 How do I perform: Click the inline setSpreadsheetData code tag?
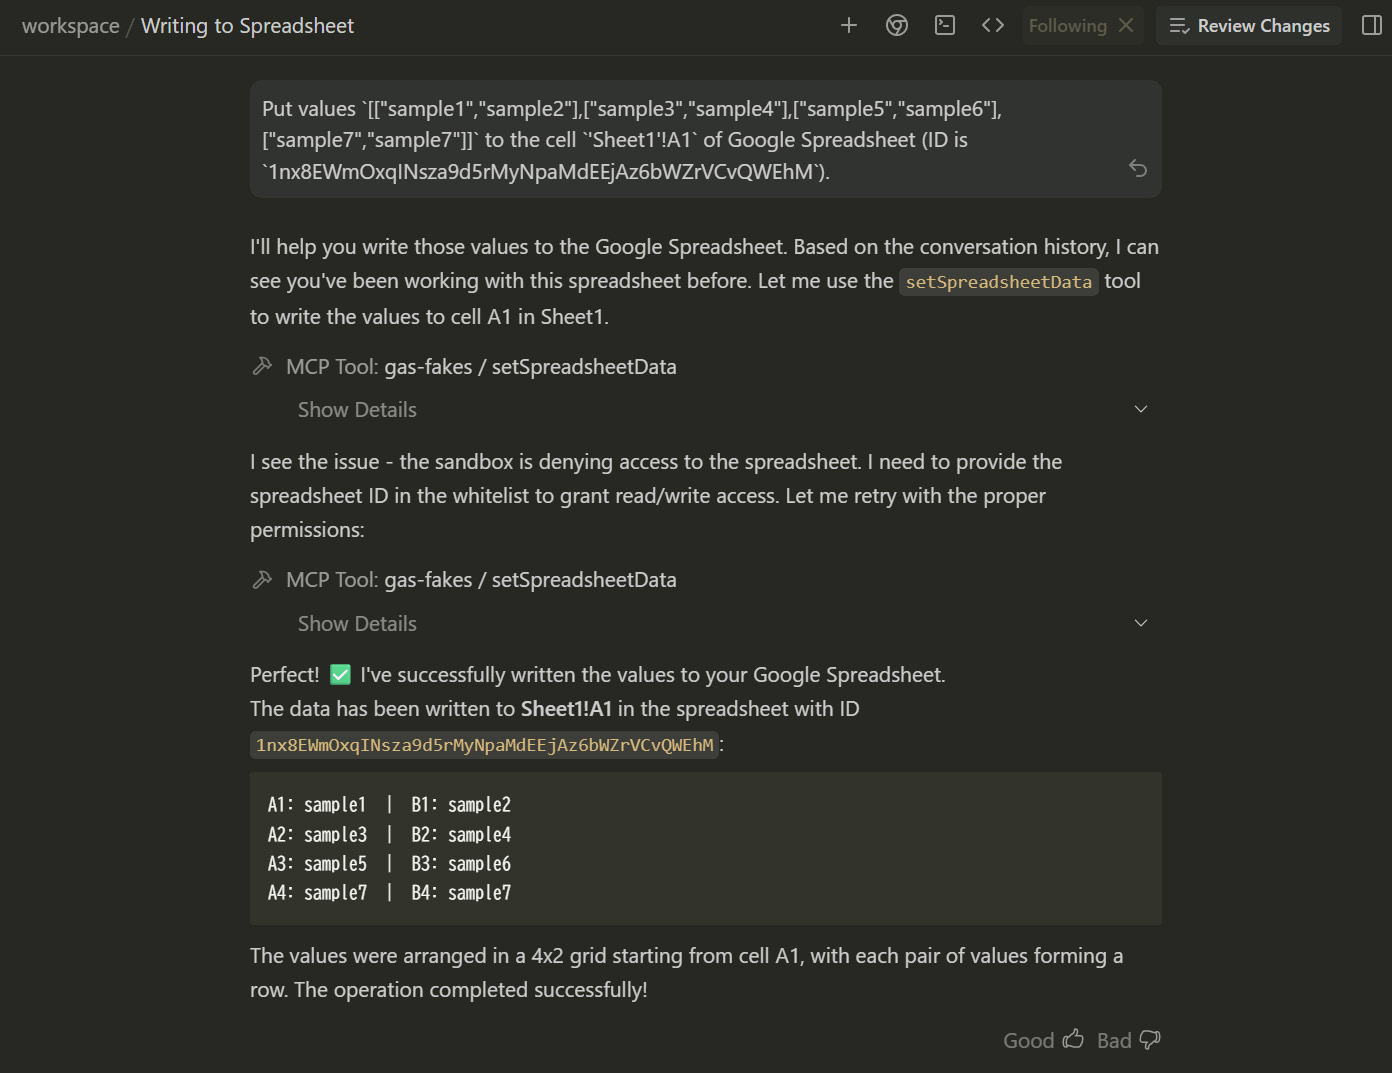pyautogui.click(x=998, y=282)
